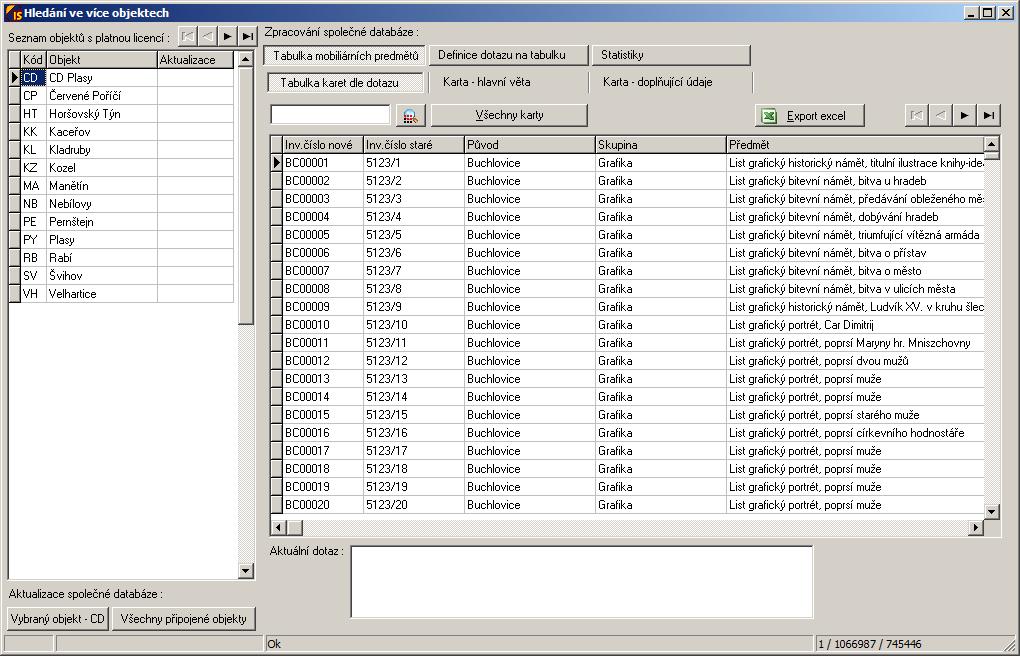This screenshot has width=1020, height=656.
Task: Click the search input field
Action: 330,115
